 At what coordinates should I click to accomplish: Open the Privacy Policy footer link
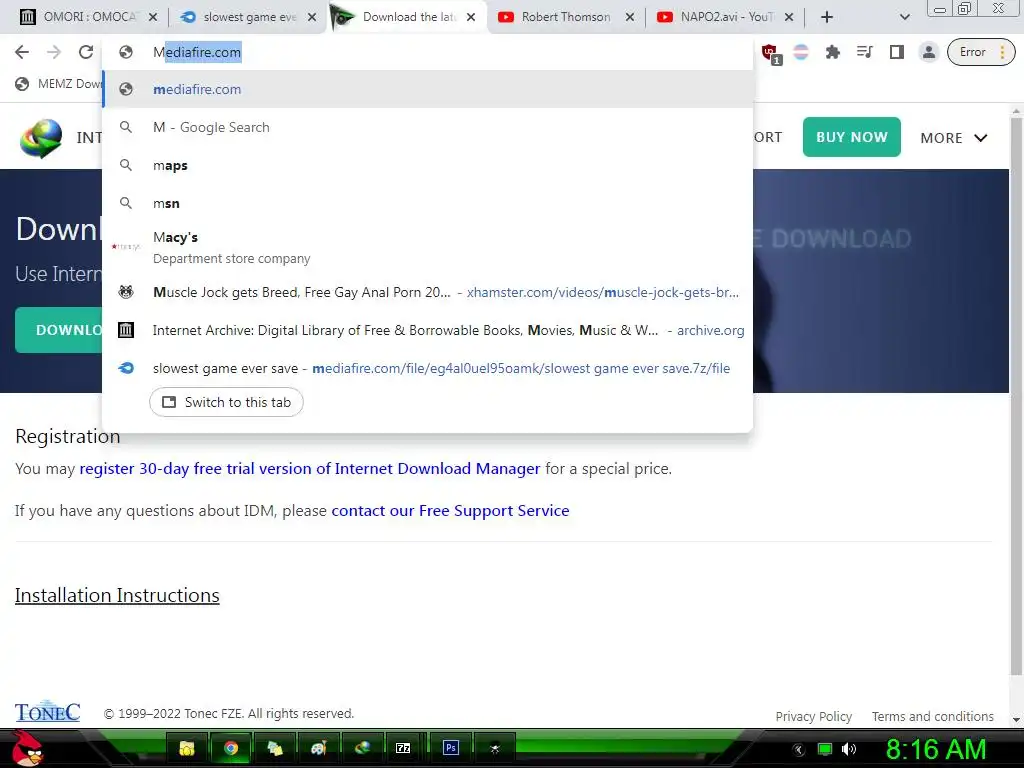[814, 716]
